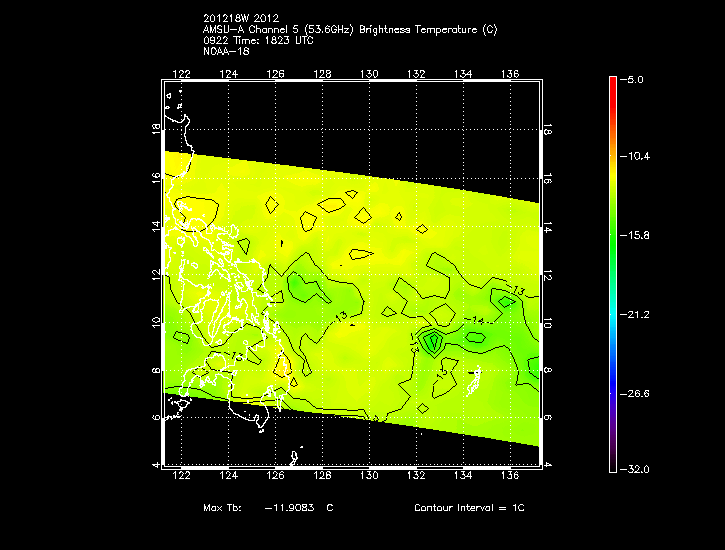Image resolution: width=725 pixels, height=550 pixels.
Task: Click the "132" longitude label on top axis
Action: point(416,74)
